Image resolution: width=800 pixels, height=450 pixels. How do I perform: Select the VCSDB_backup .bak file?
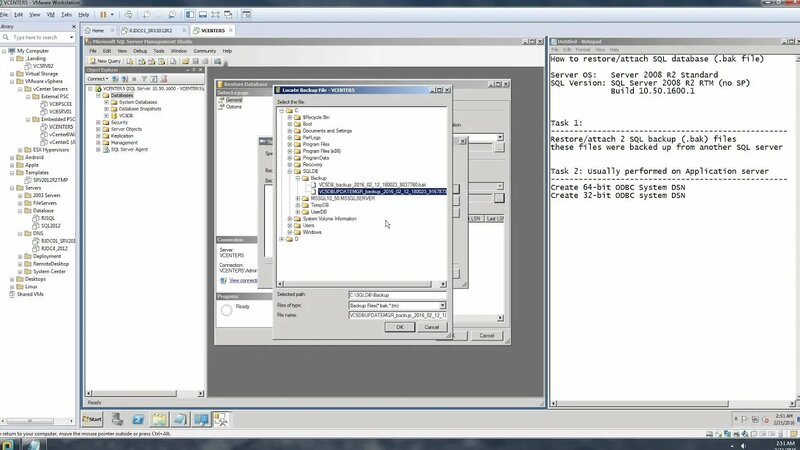(372, 185)
